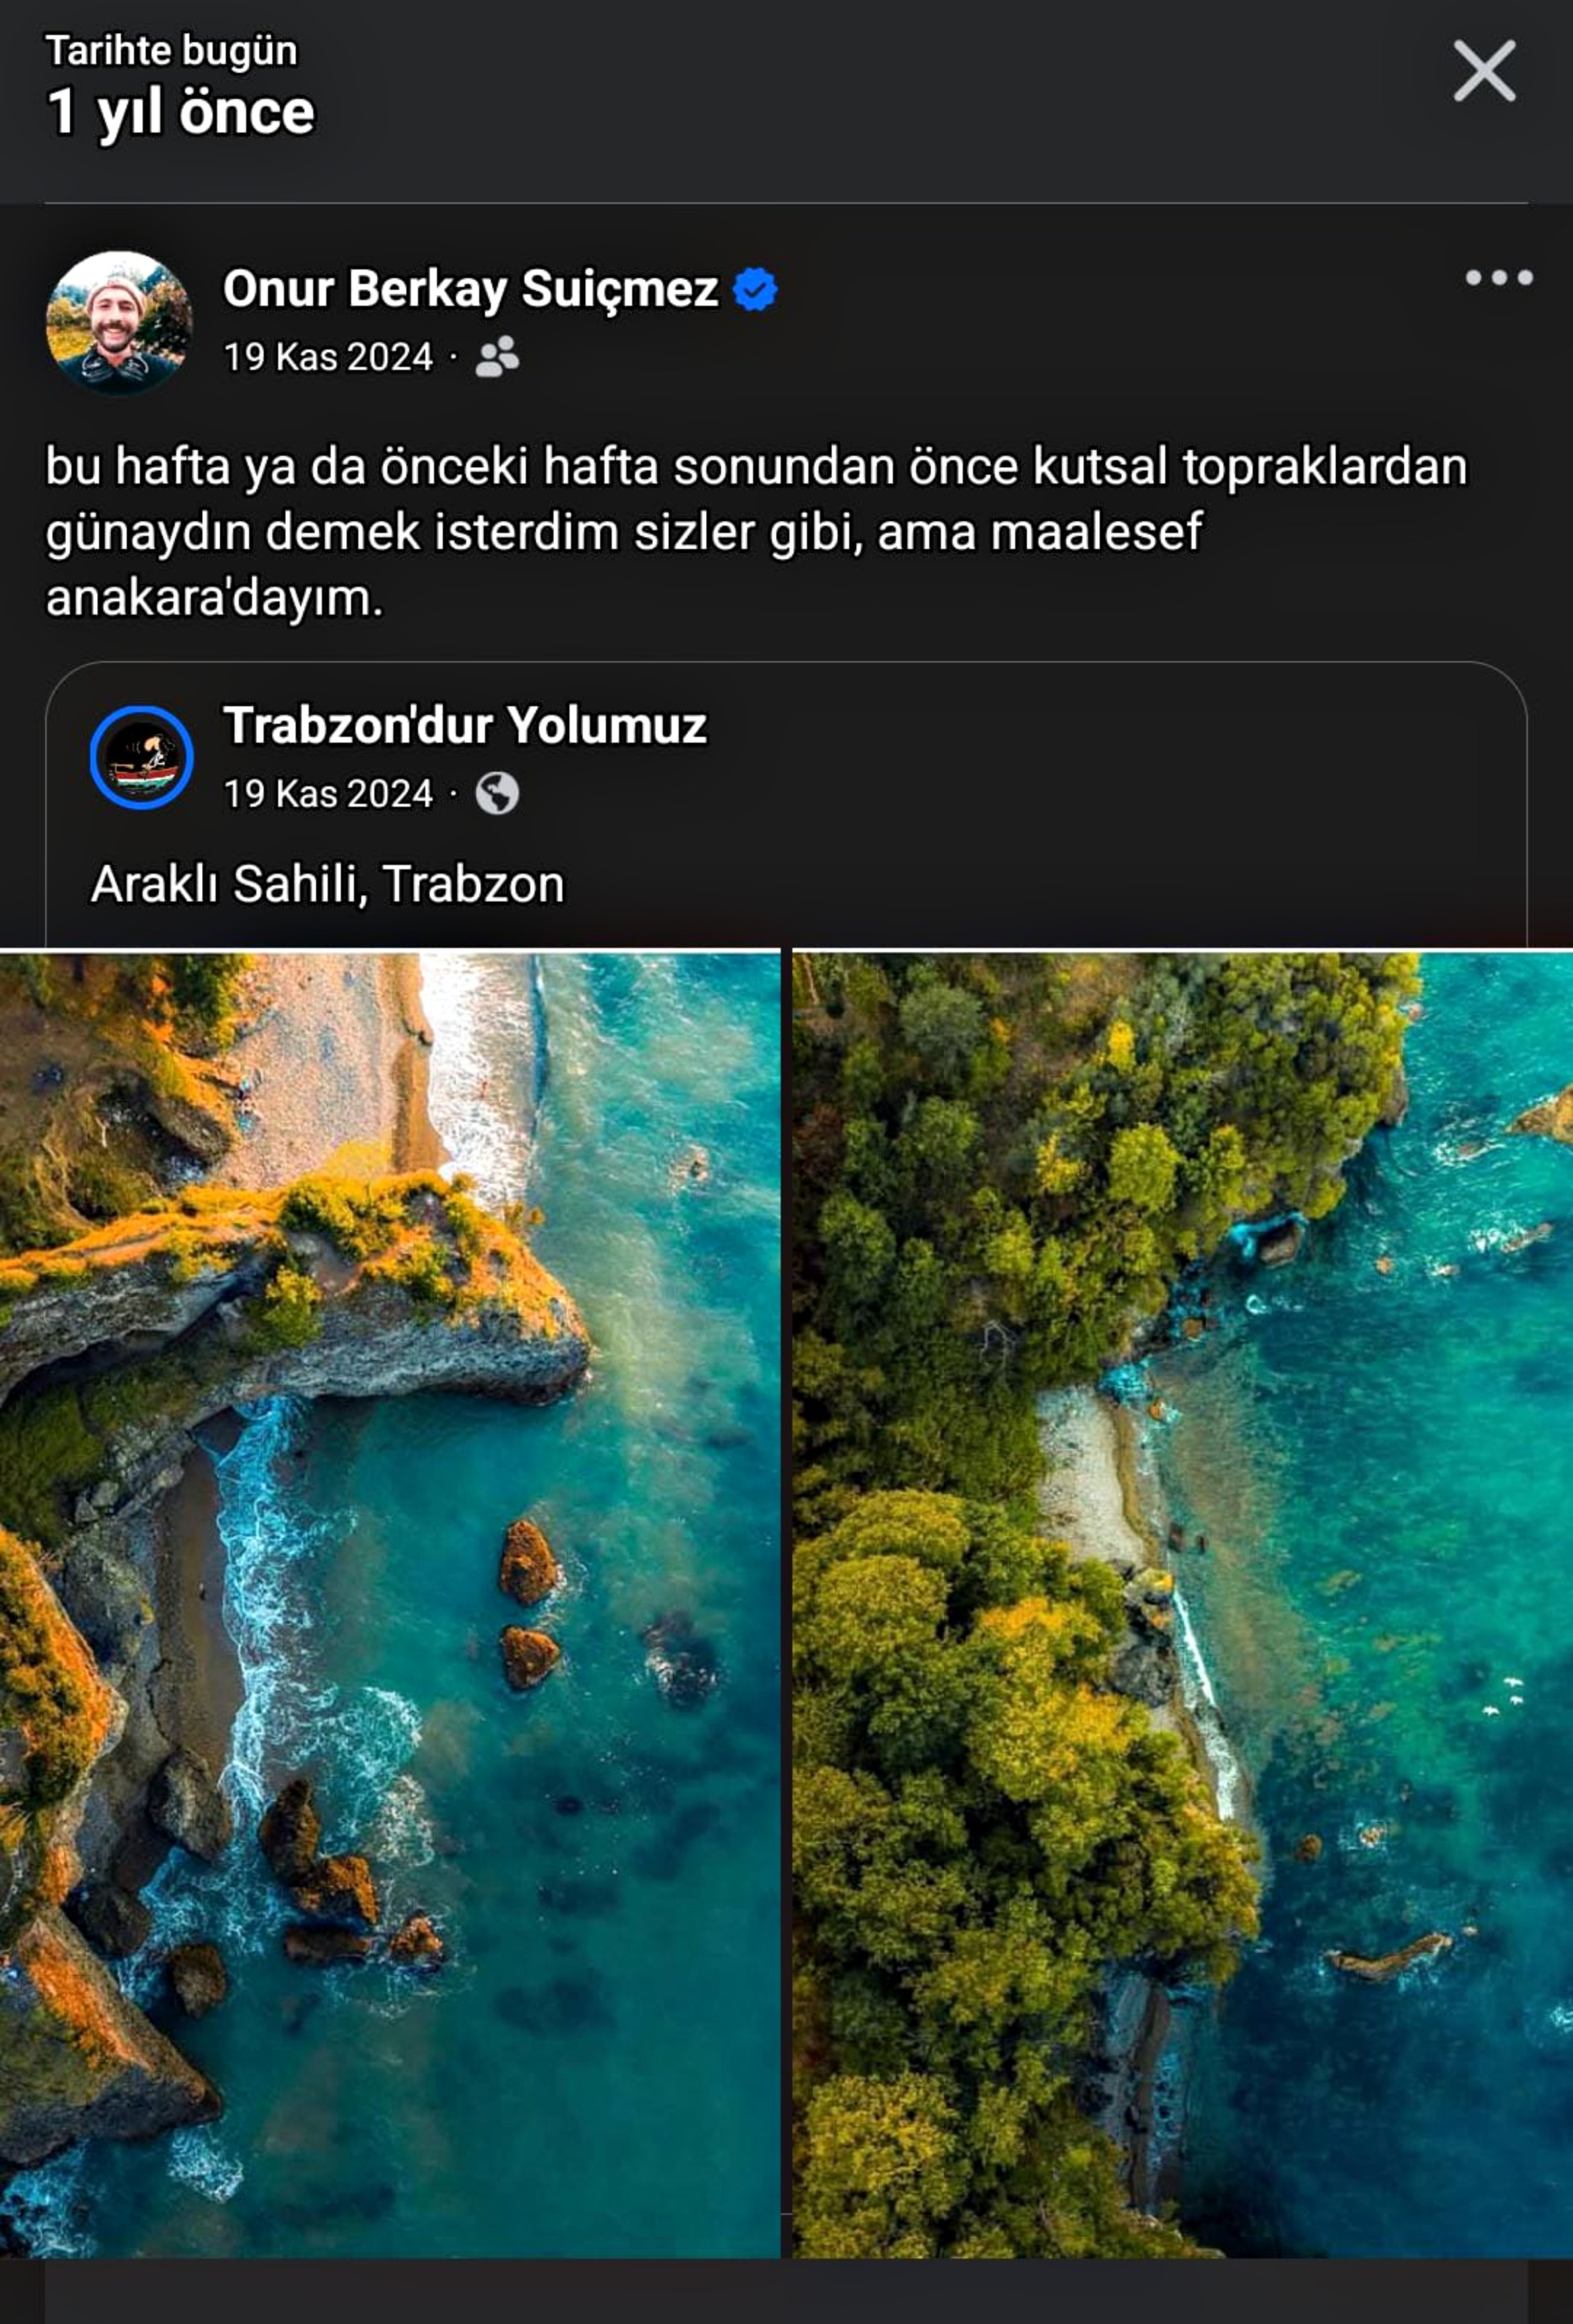Tap orange rocks in the left photo
The width and height of the screenshot is (1573, 2324).
[528, 1604]
